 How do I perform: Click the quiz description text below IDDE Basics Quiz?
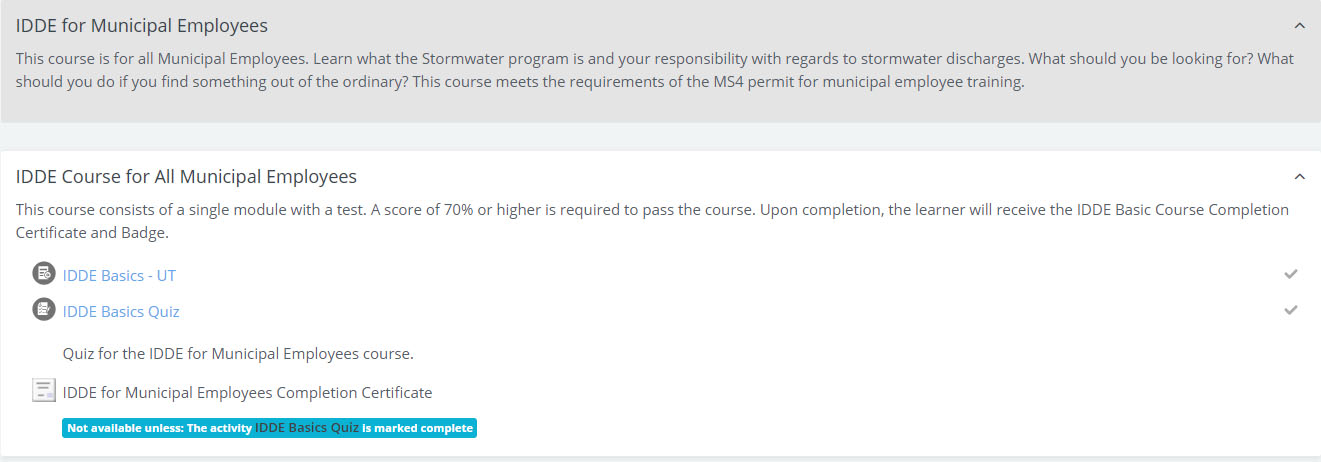pos(238,353)
